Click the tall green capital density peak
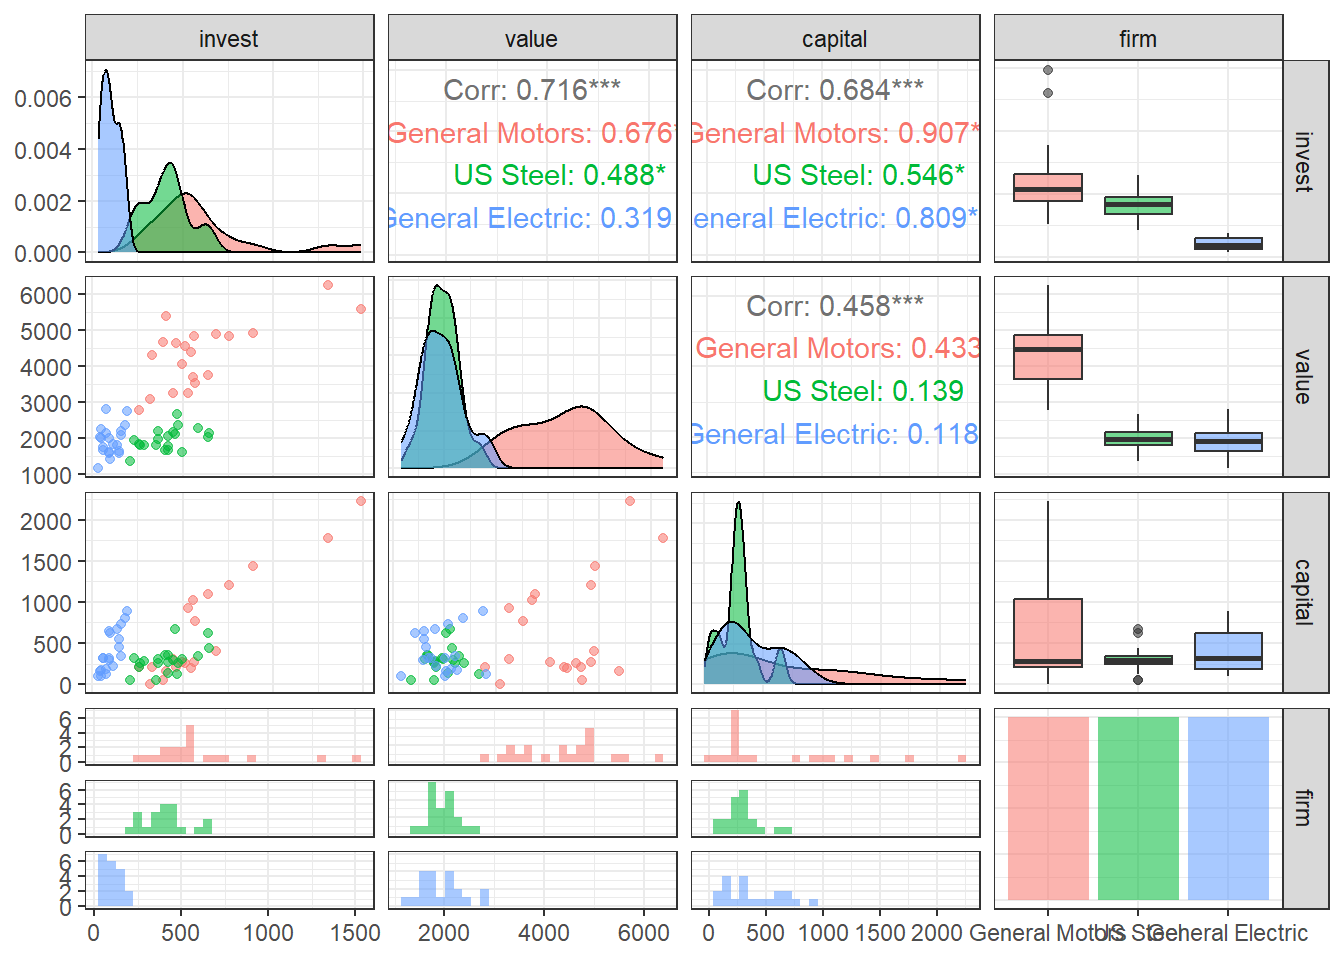1344x960 pixels. [738, 560]
